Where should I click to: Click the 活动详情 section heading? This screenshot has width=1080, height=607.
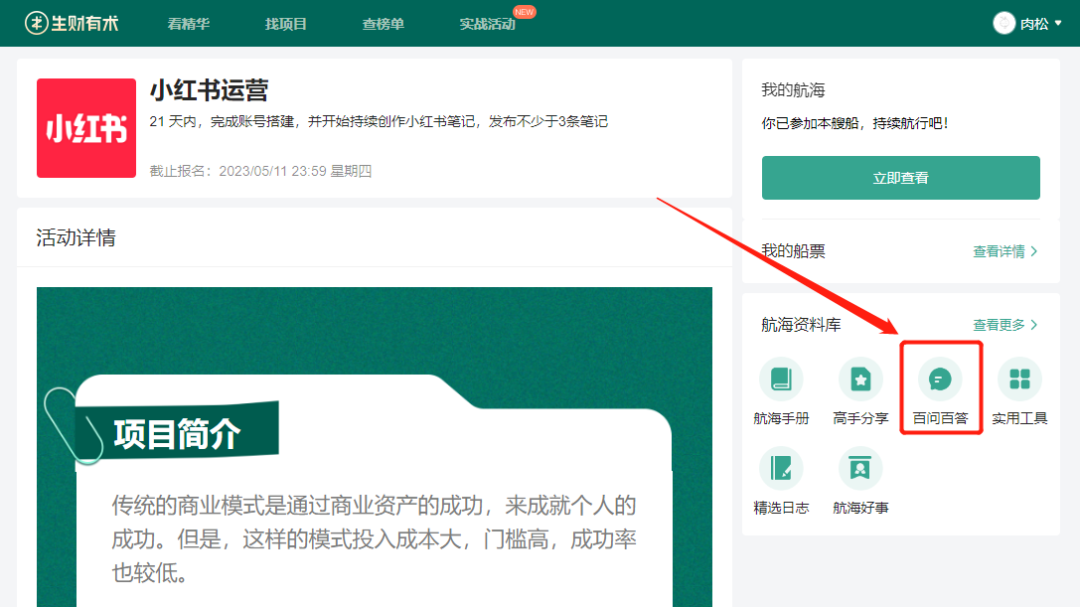pyautogui.click(x=76, y=238)
